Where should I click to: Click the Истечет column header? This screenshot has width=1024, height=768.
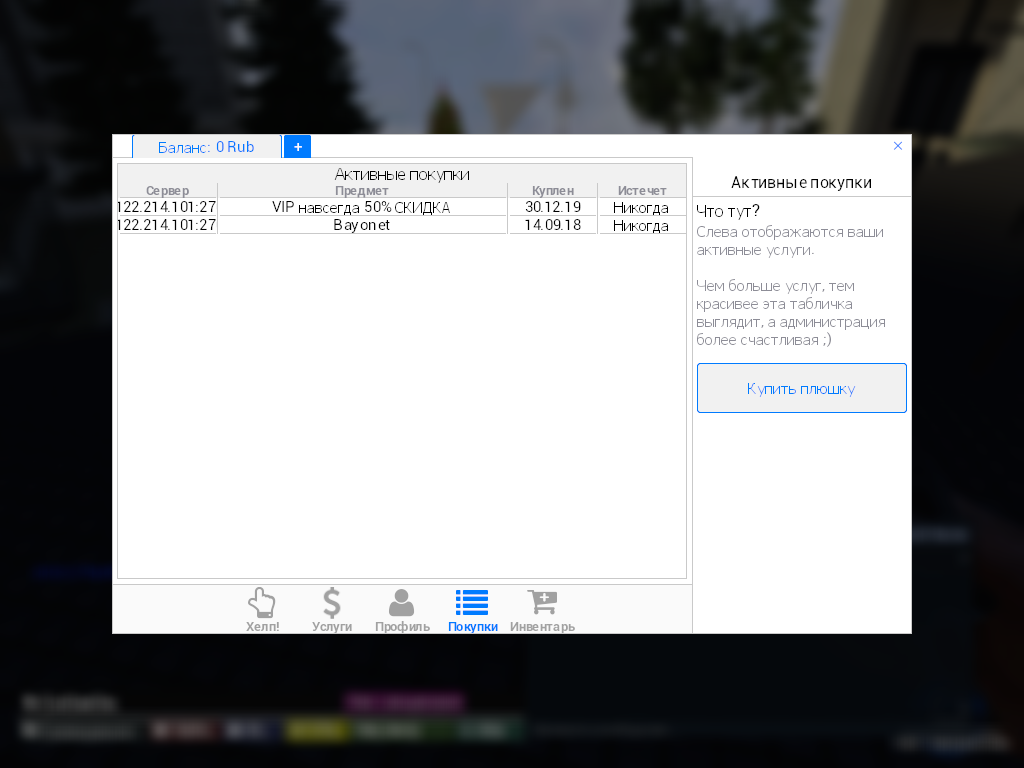point(642,191)
